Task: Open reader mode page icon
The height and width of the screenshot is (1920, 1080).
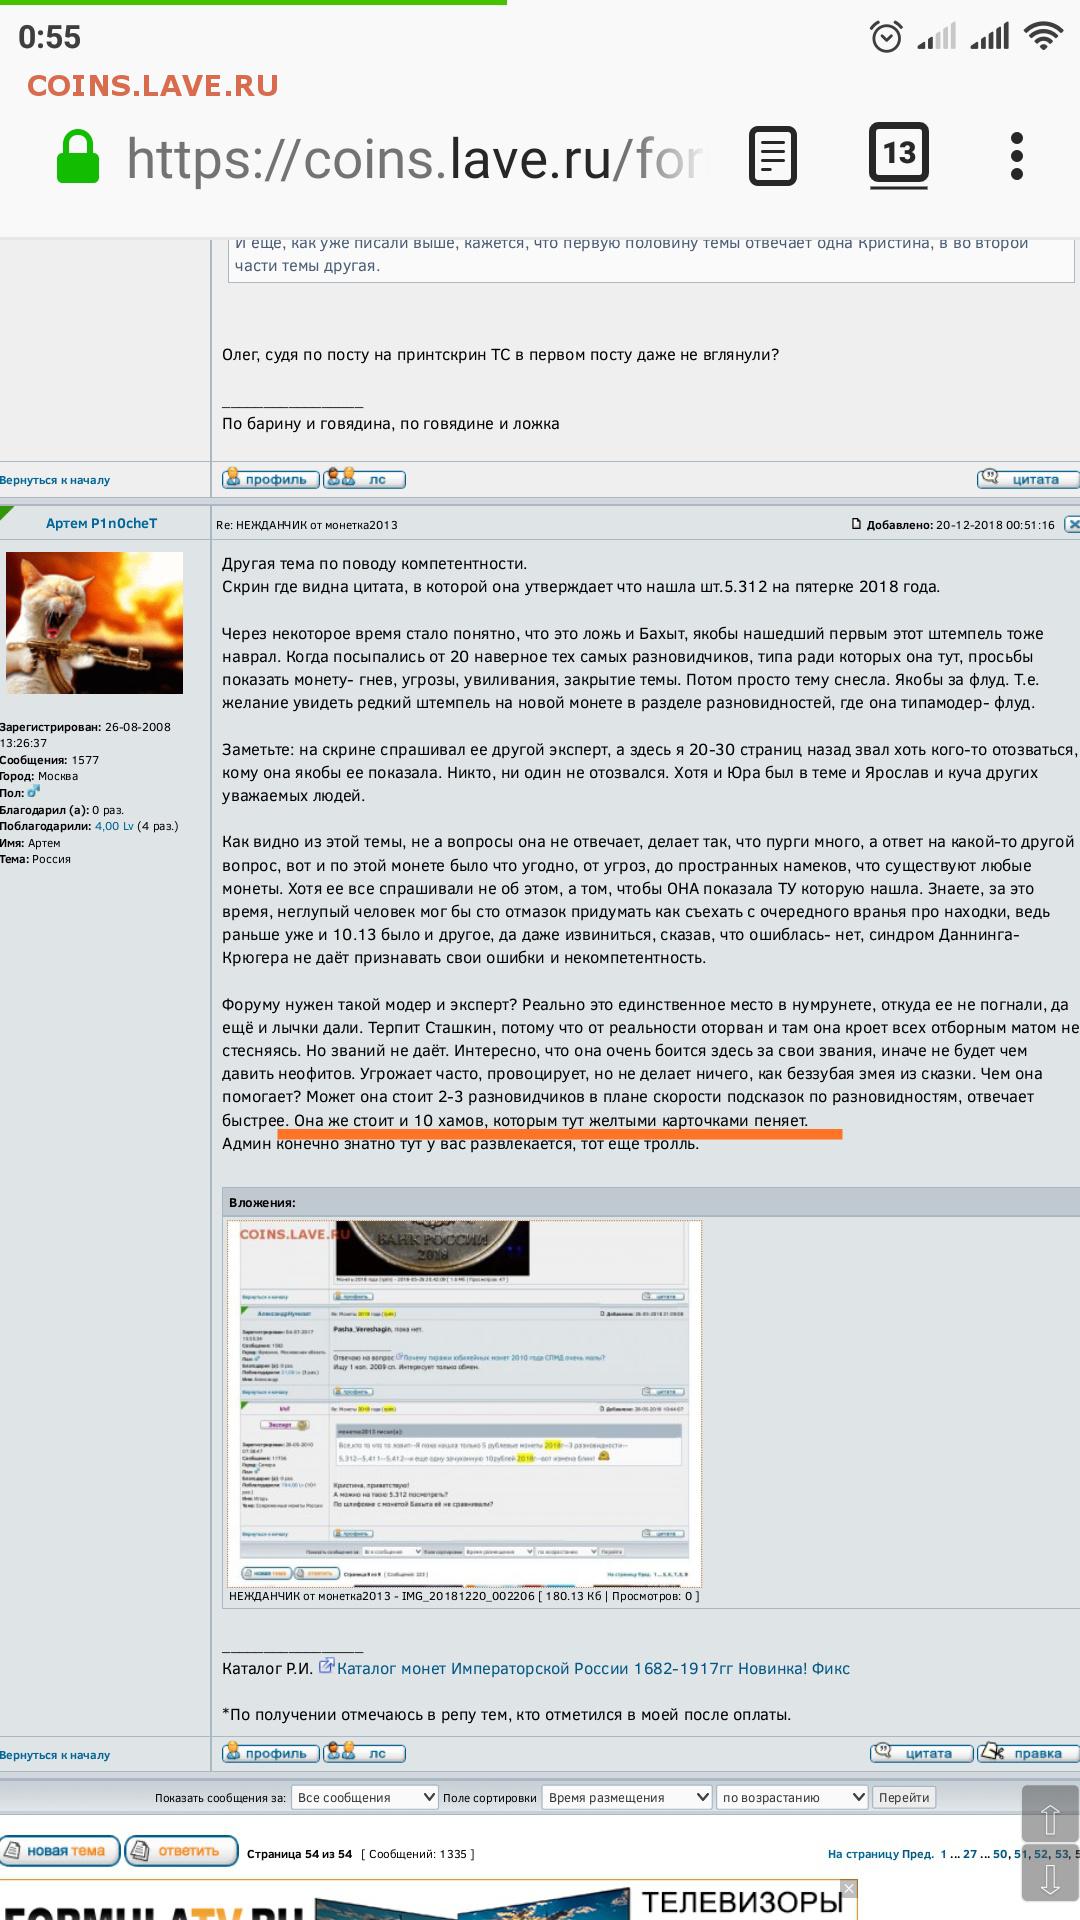Action: point(773,156)
